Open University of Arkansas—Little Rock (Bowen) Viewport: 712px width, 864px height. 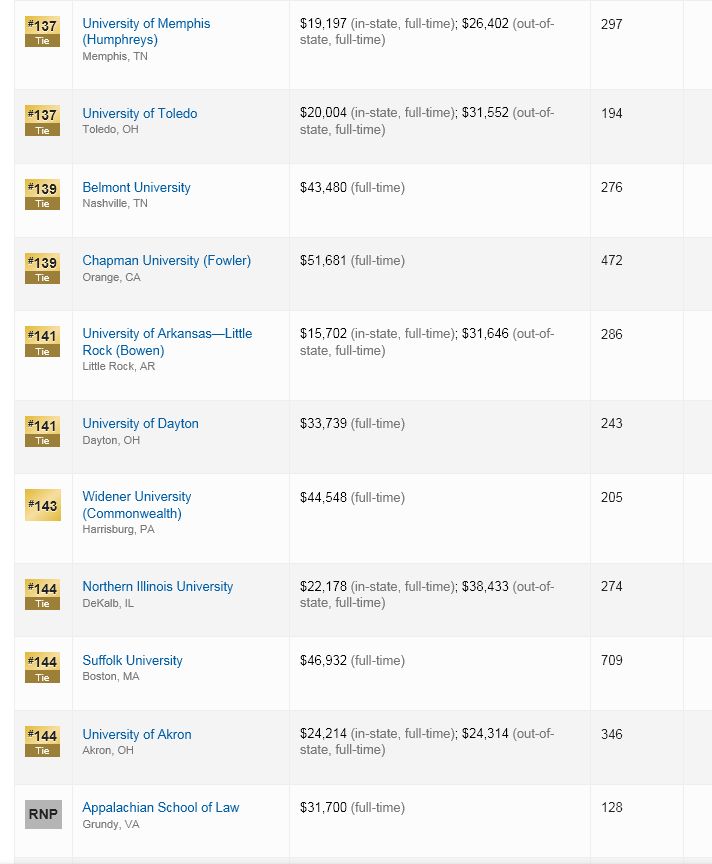pos(167,342)
